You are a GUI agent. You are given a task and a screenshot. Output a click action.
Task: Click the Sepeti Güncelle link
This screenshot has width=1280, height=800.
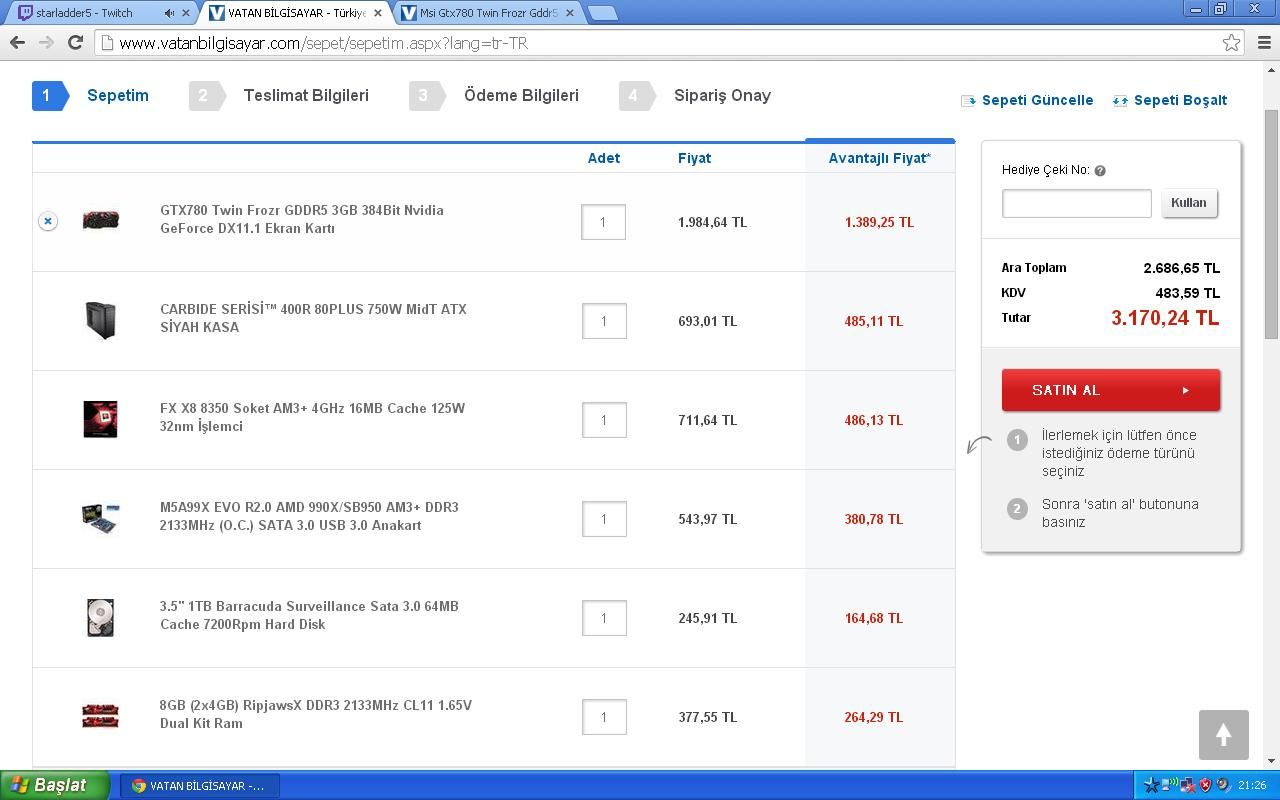(1037, 100)
